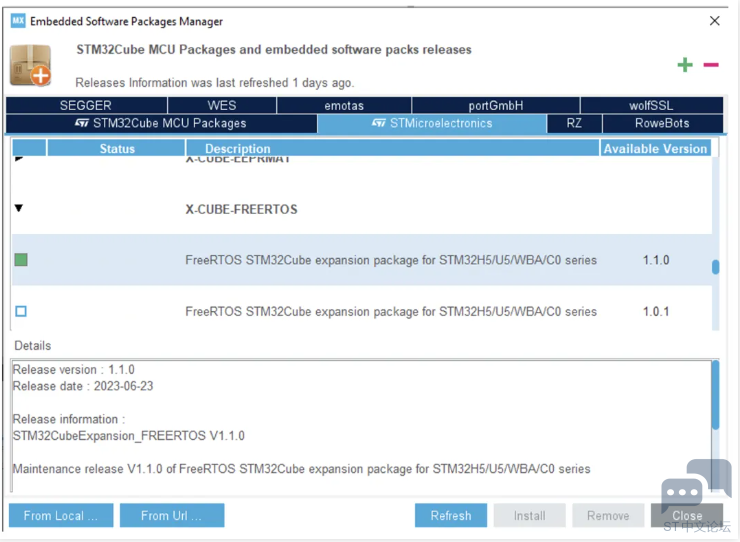Open the RZ tab
740x542 pixels.
[574, 124]
